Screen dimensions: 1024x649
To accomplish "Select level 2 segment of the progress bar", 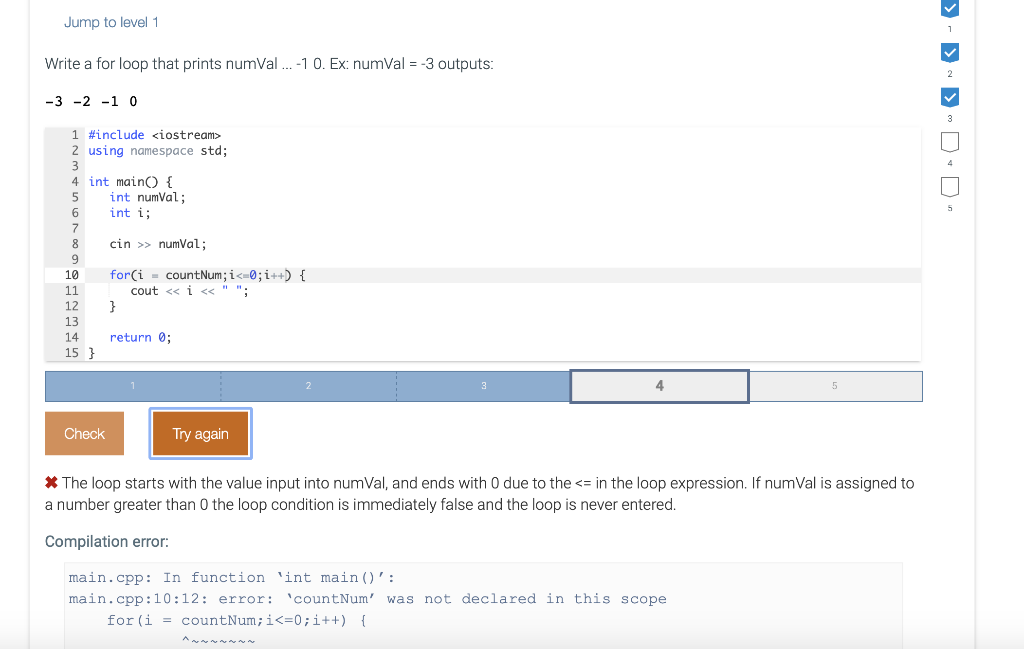I will 308,385.
